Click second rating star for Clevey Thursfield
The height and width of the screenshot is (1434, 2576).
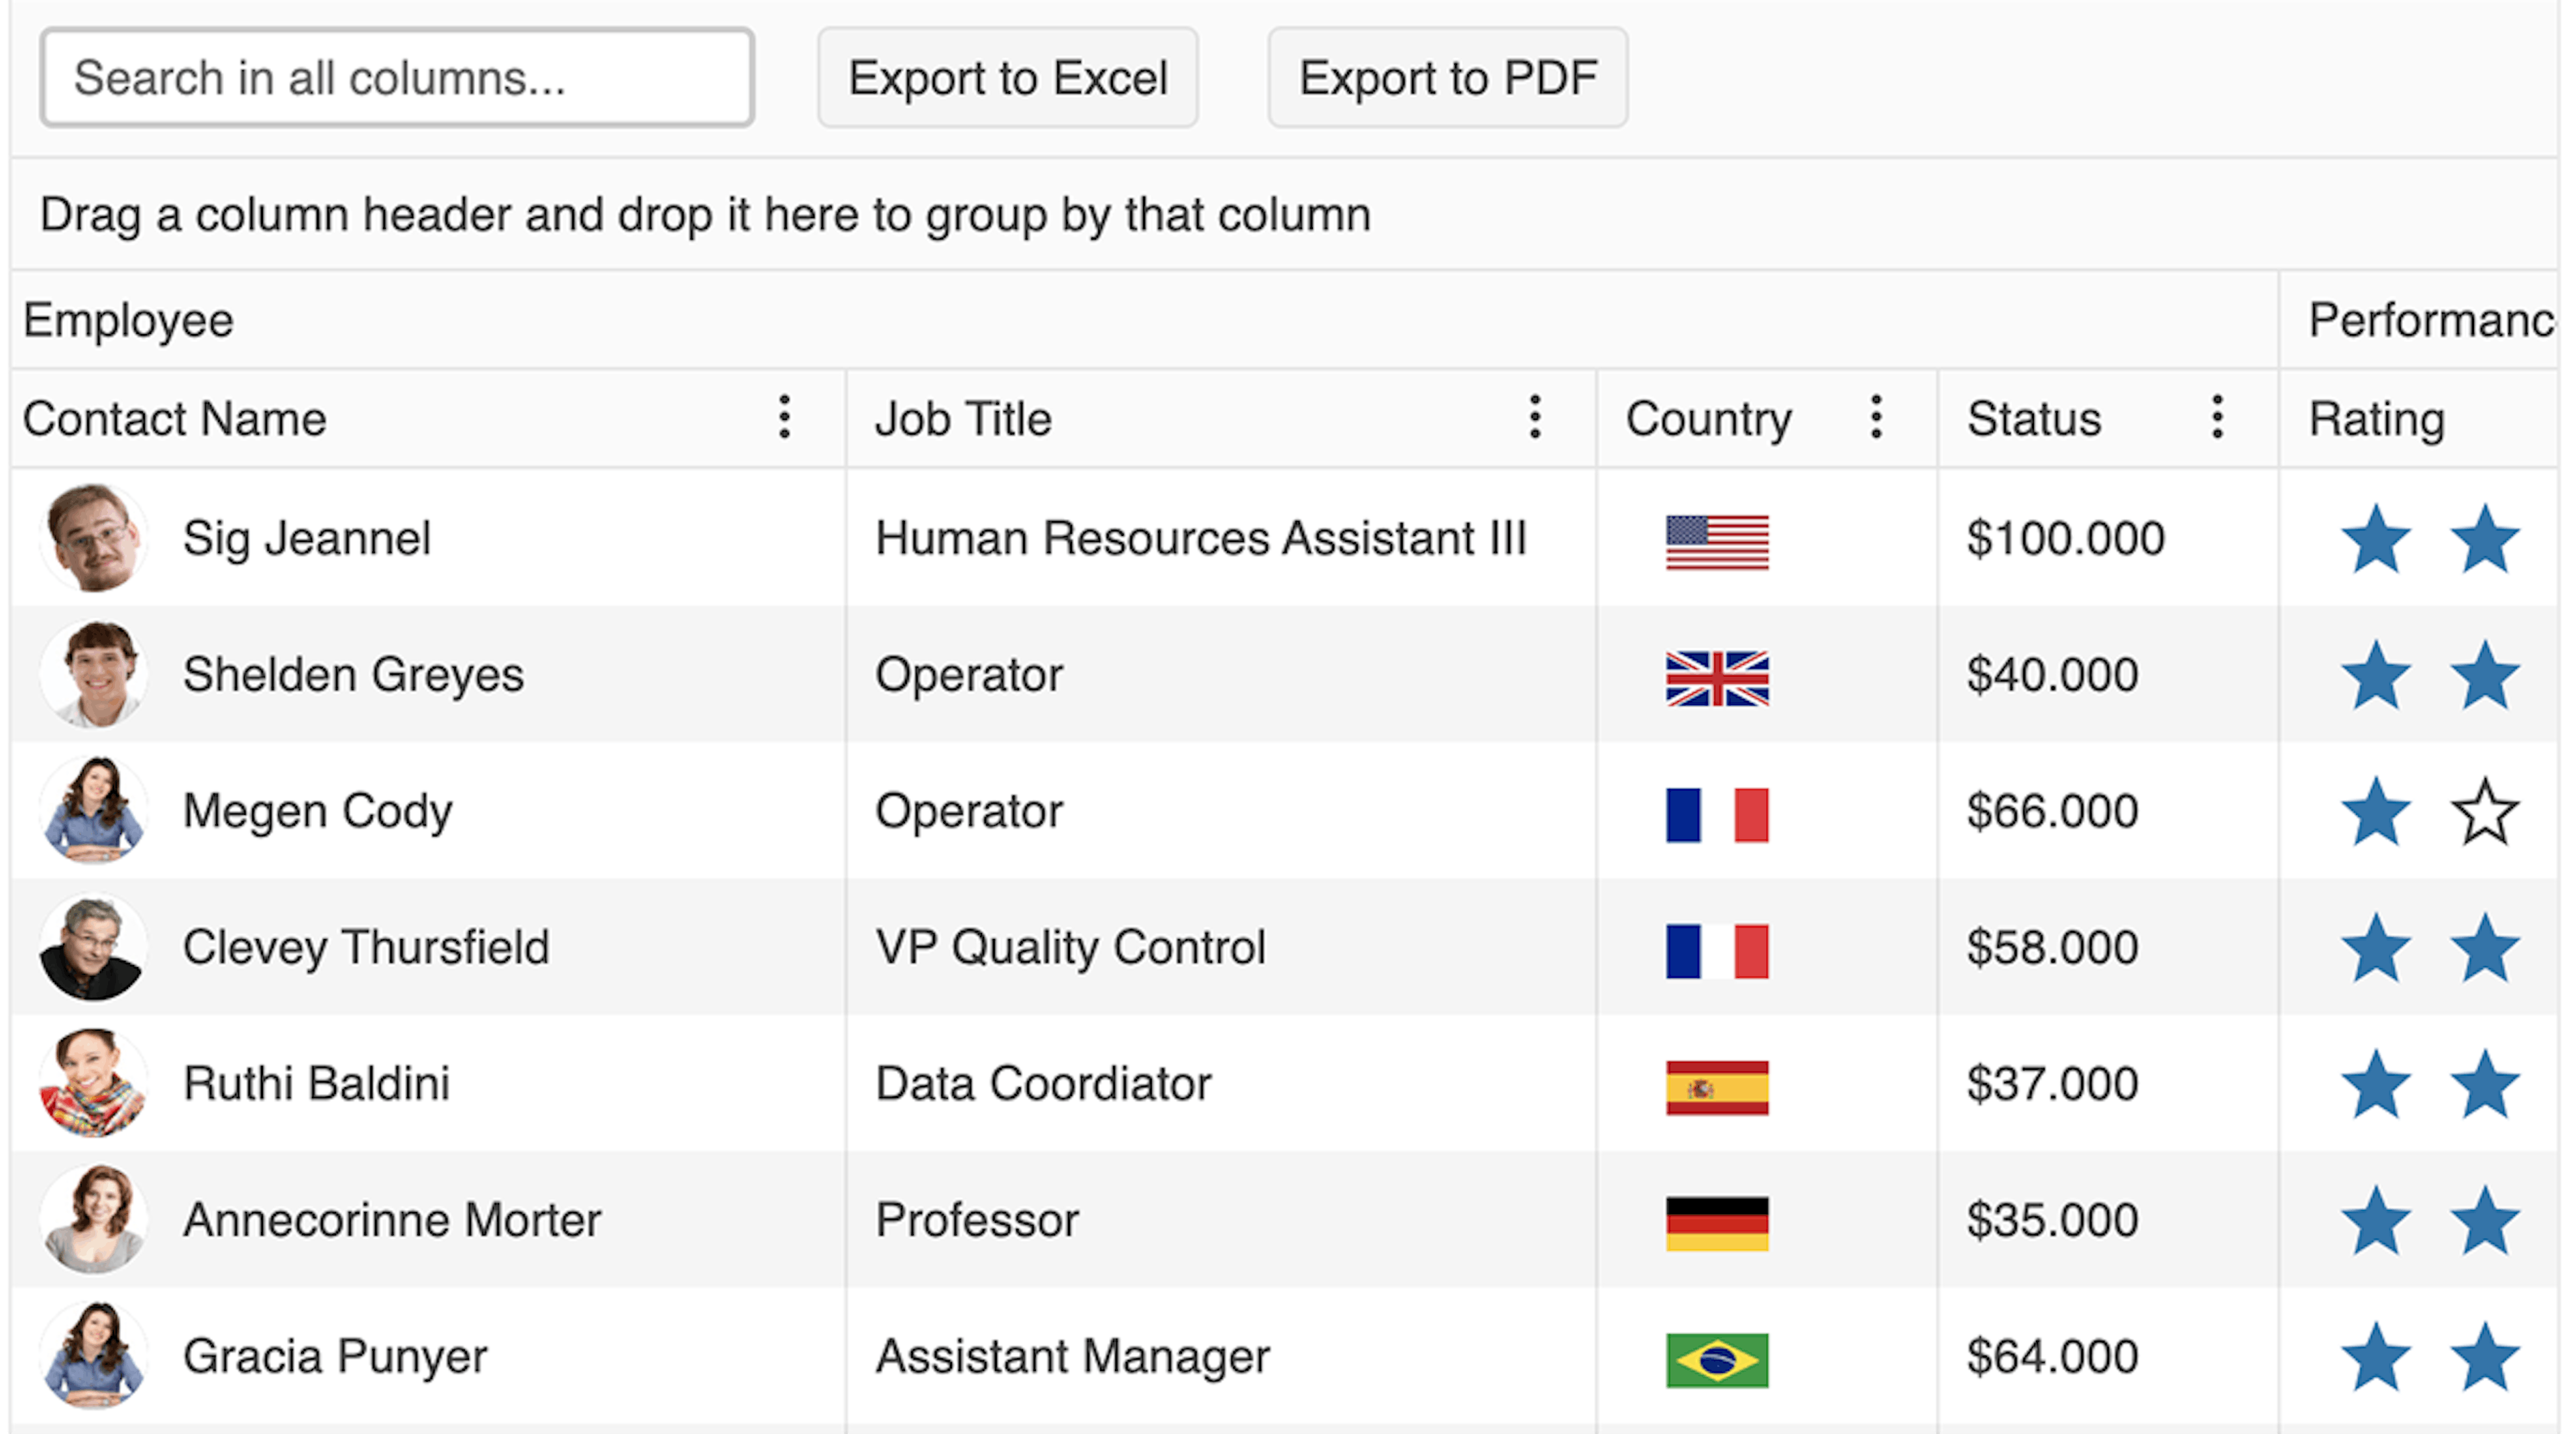(2485, 948)
